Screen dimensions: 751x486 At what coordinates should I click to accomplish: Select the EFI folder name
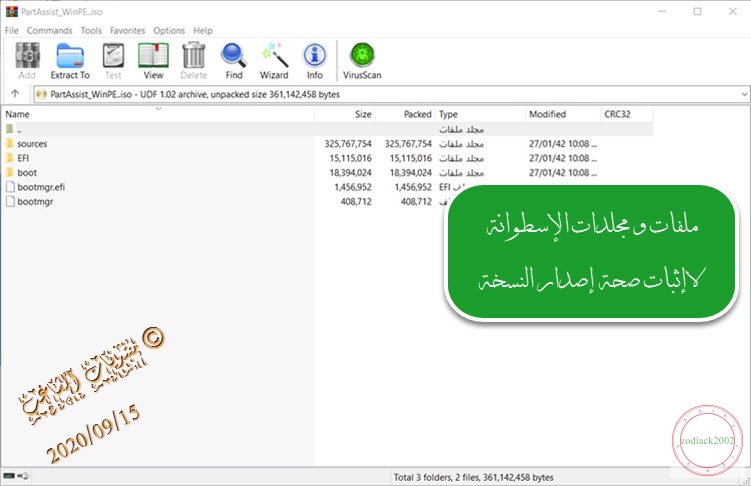point(23,158)
